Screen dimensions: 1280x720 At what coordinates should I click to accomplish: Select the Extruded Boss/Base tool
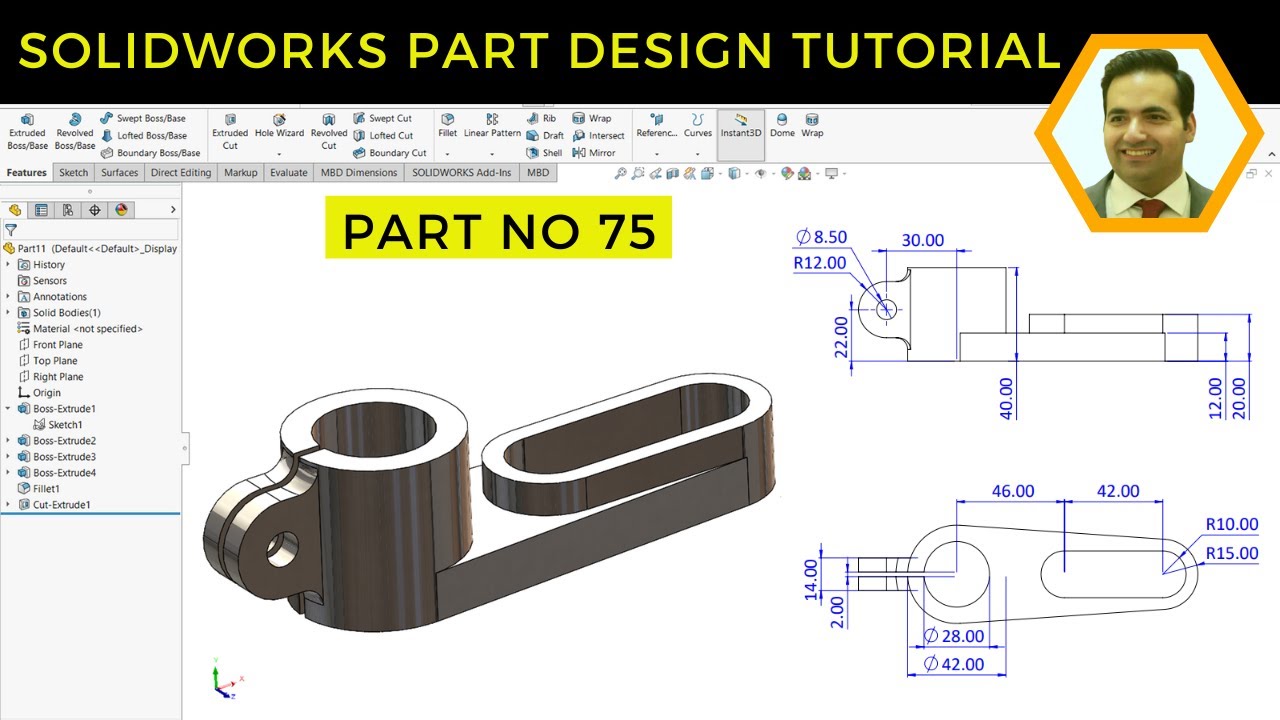click(27, 131)
